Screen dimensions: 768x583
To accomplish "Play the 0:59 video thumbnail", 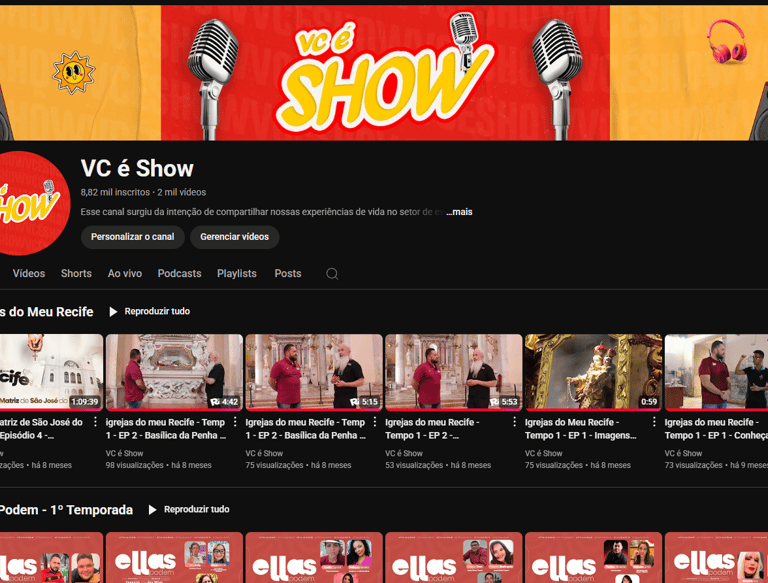I will 593,372.
